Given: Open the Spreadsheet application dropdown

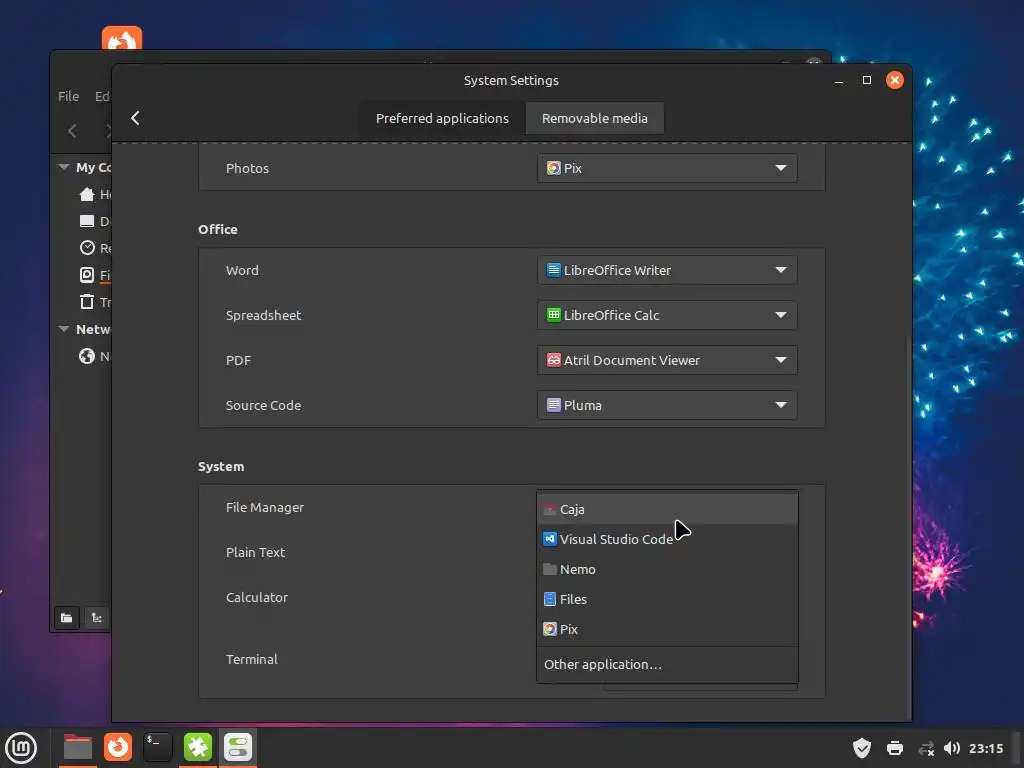Looking at the screenshot, I should point(667,315).
